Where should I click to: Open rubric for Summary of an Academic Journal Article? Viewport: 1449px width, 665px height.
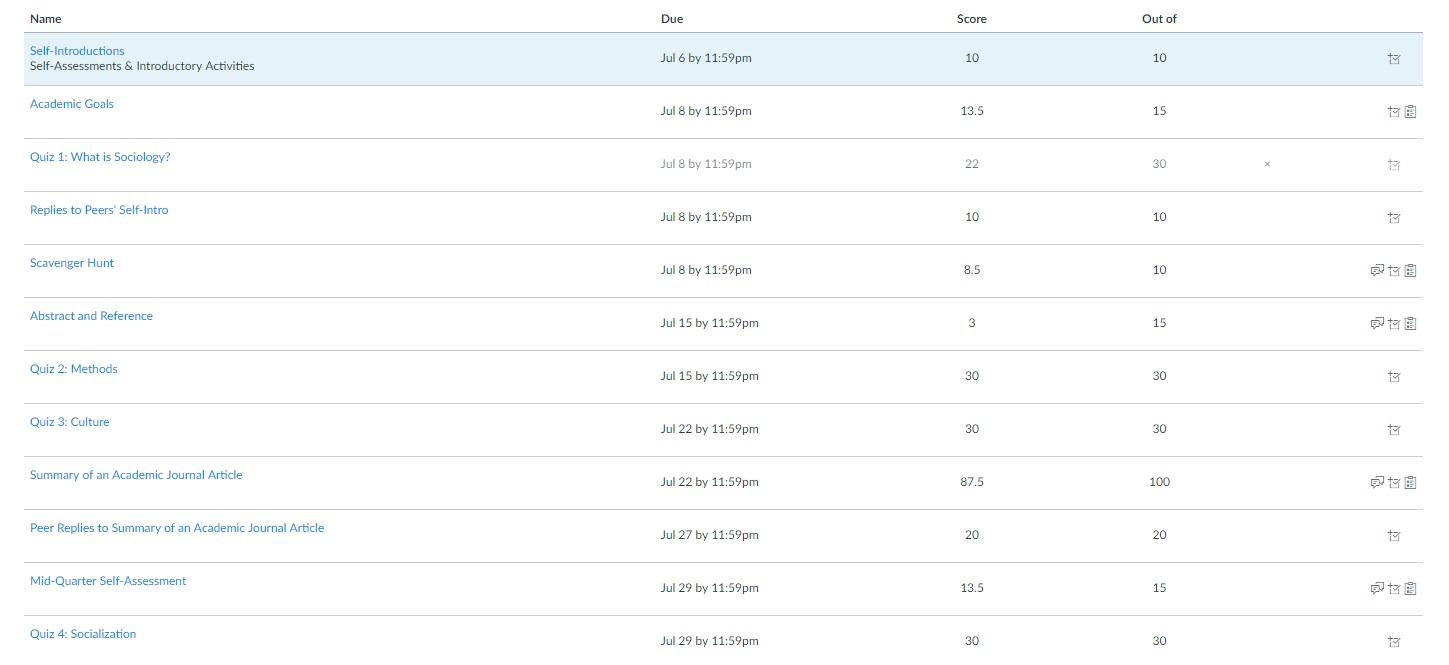pyautogui.click(x=1410, y=482)
